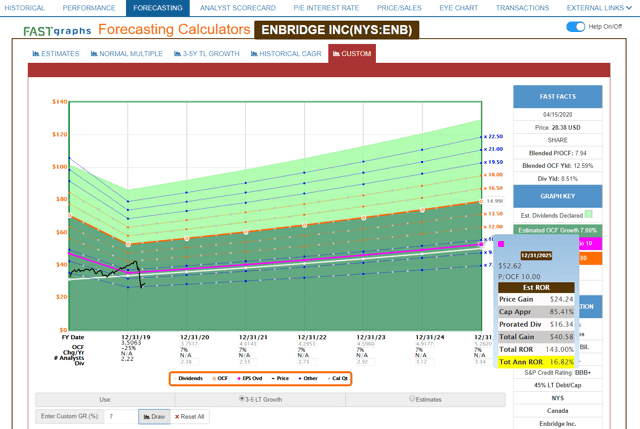The height and width of the screenshot is (429, 640).
Task: Click the Custom tab chart icon
Action: [337, 53]
